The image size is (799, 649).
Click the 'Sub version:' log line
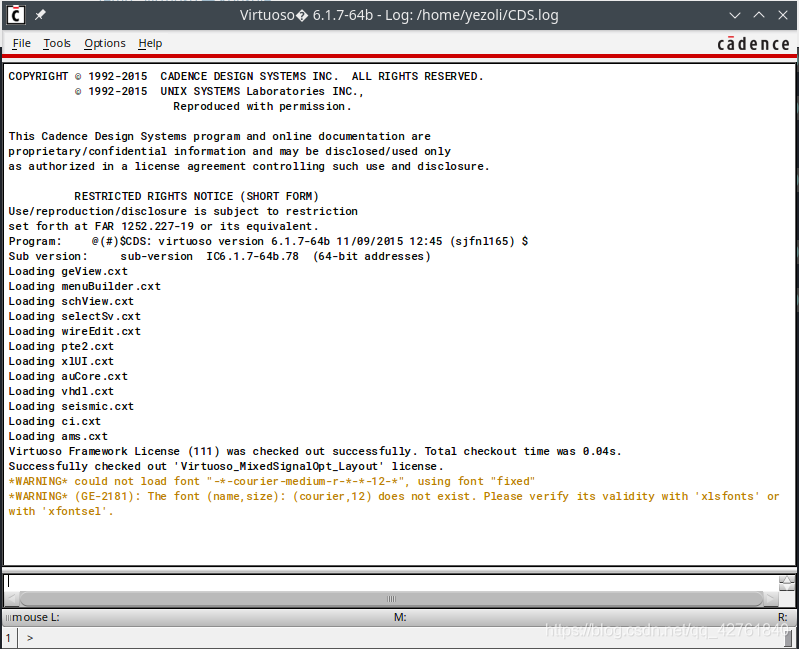coord(220,256)
